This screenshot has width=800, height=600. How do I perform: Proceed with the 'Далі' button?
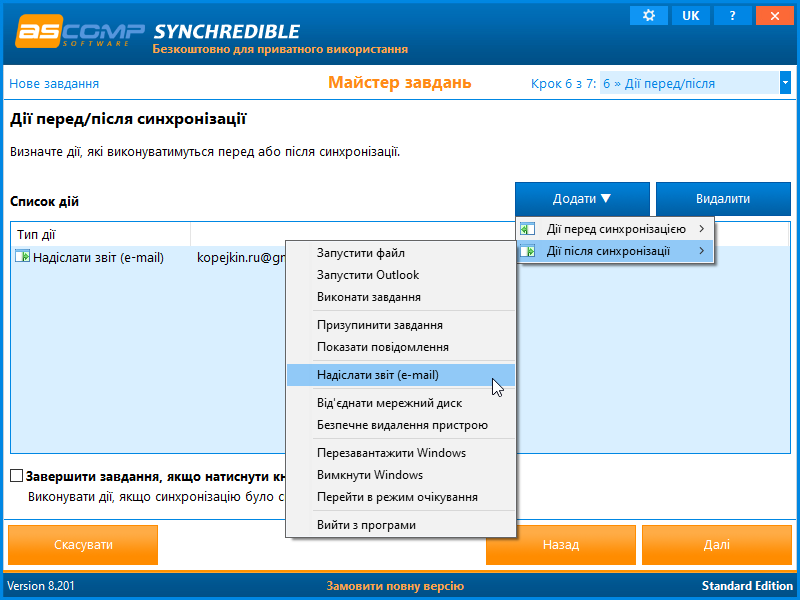tap(717, 545)
